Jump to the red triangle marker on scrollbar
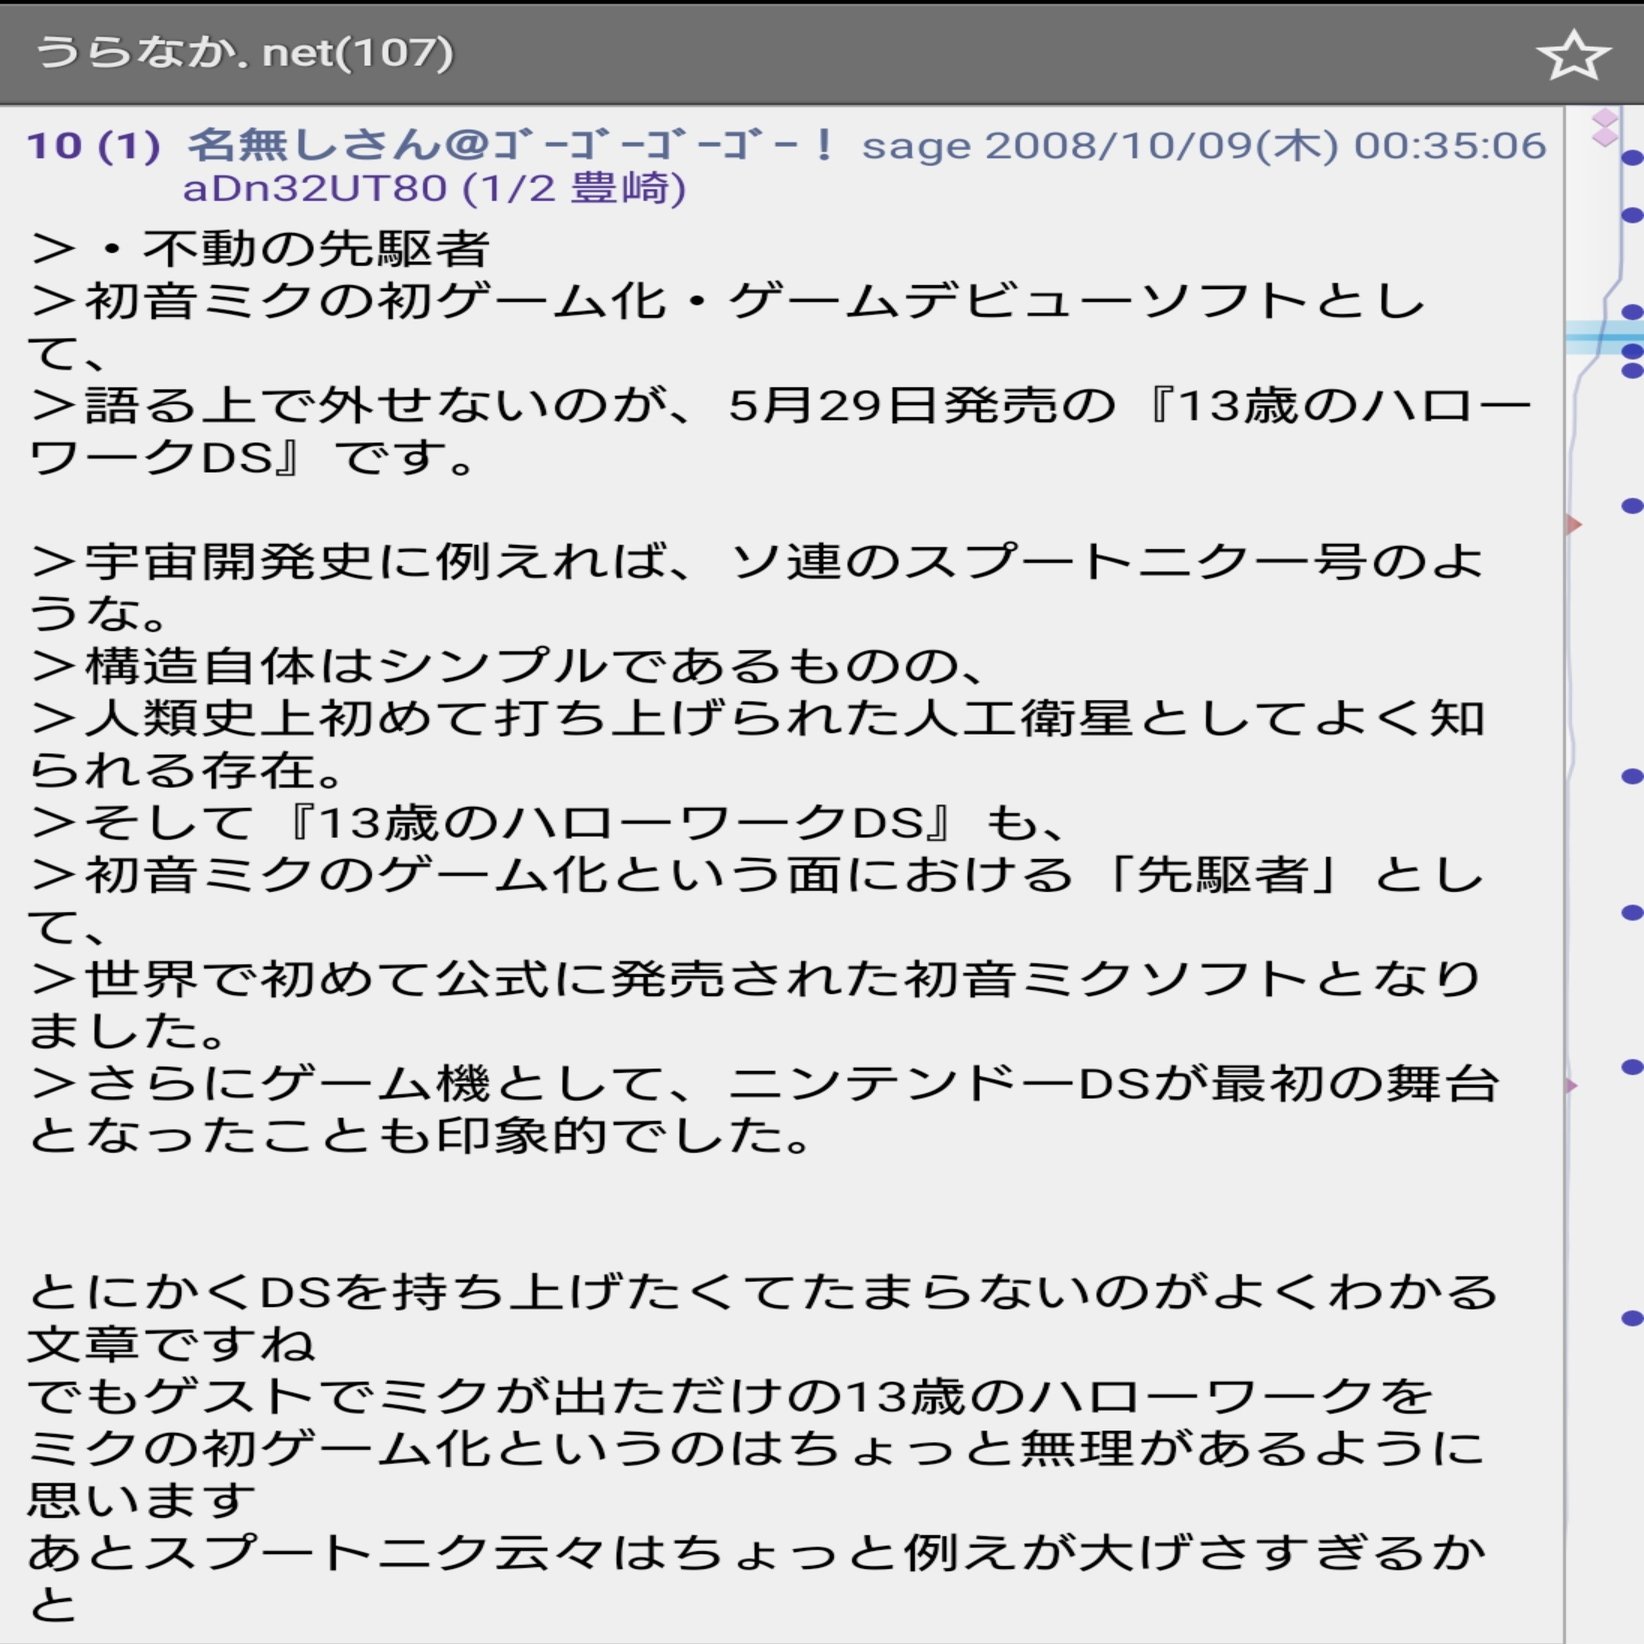This screenshot has height=1644, width=1644. 1573,524
